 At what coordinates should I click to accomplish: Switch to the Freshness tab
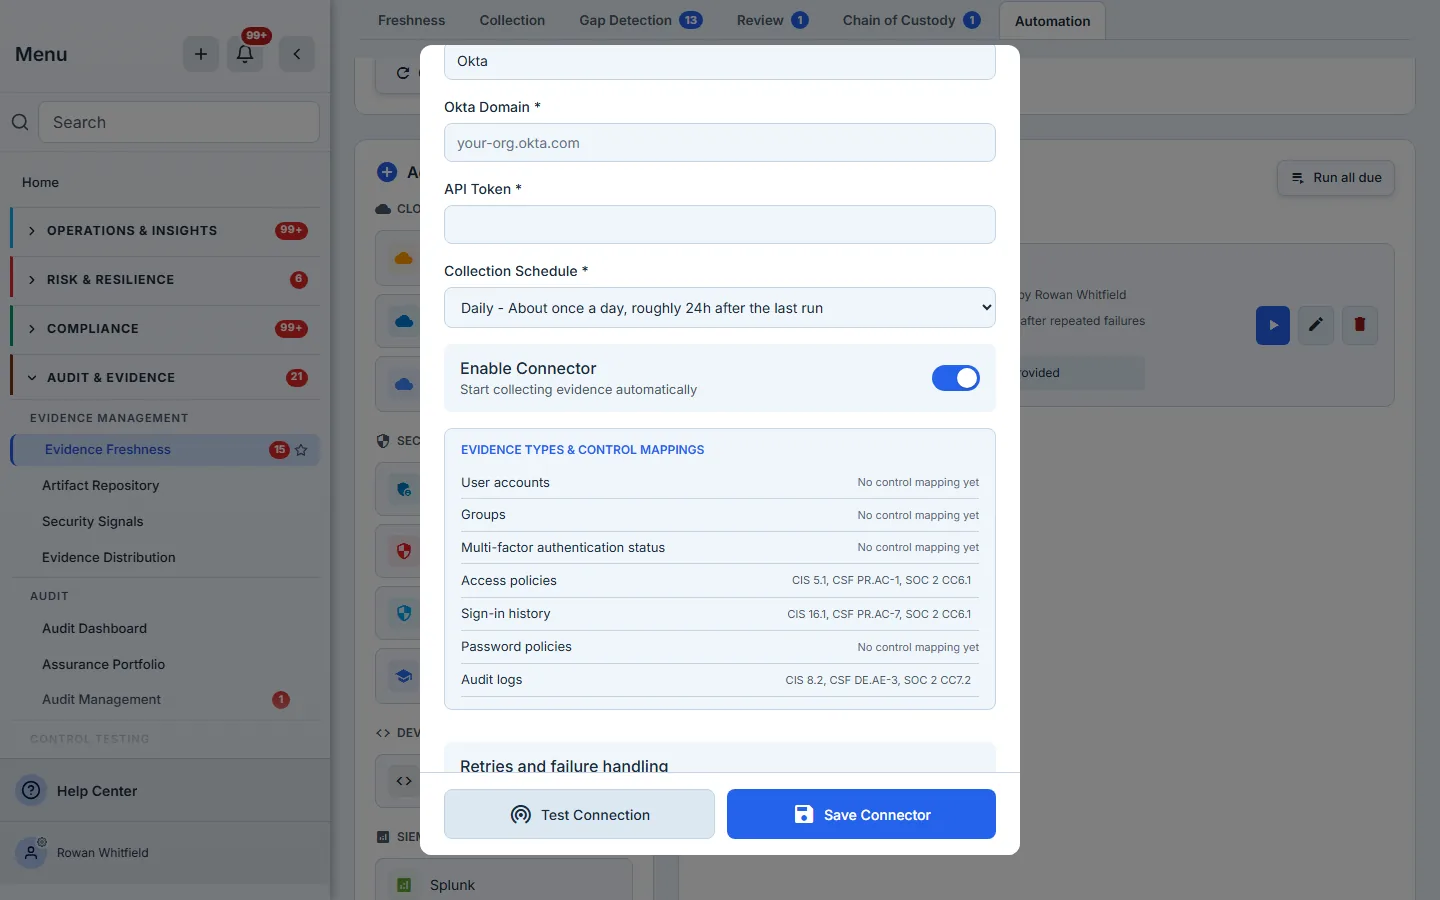(412, 20)
